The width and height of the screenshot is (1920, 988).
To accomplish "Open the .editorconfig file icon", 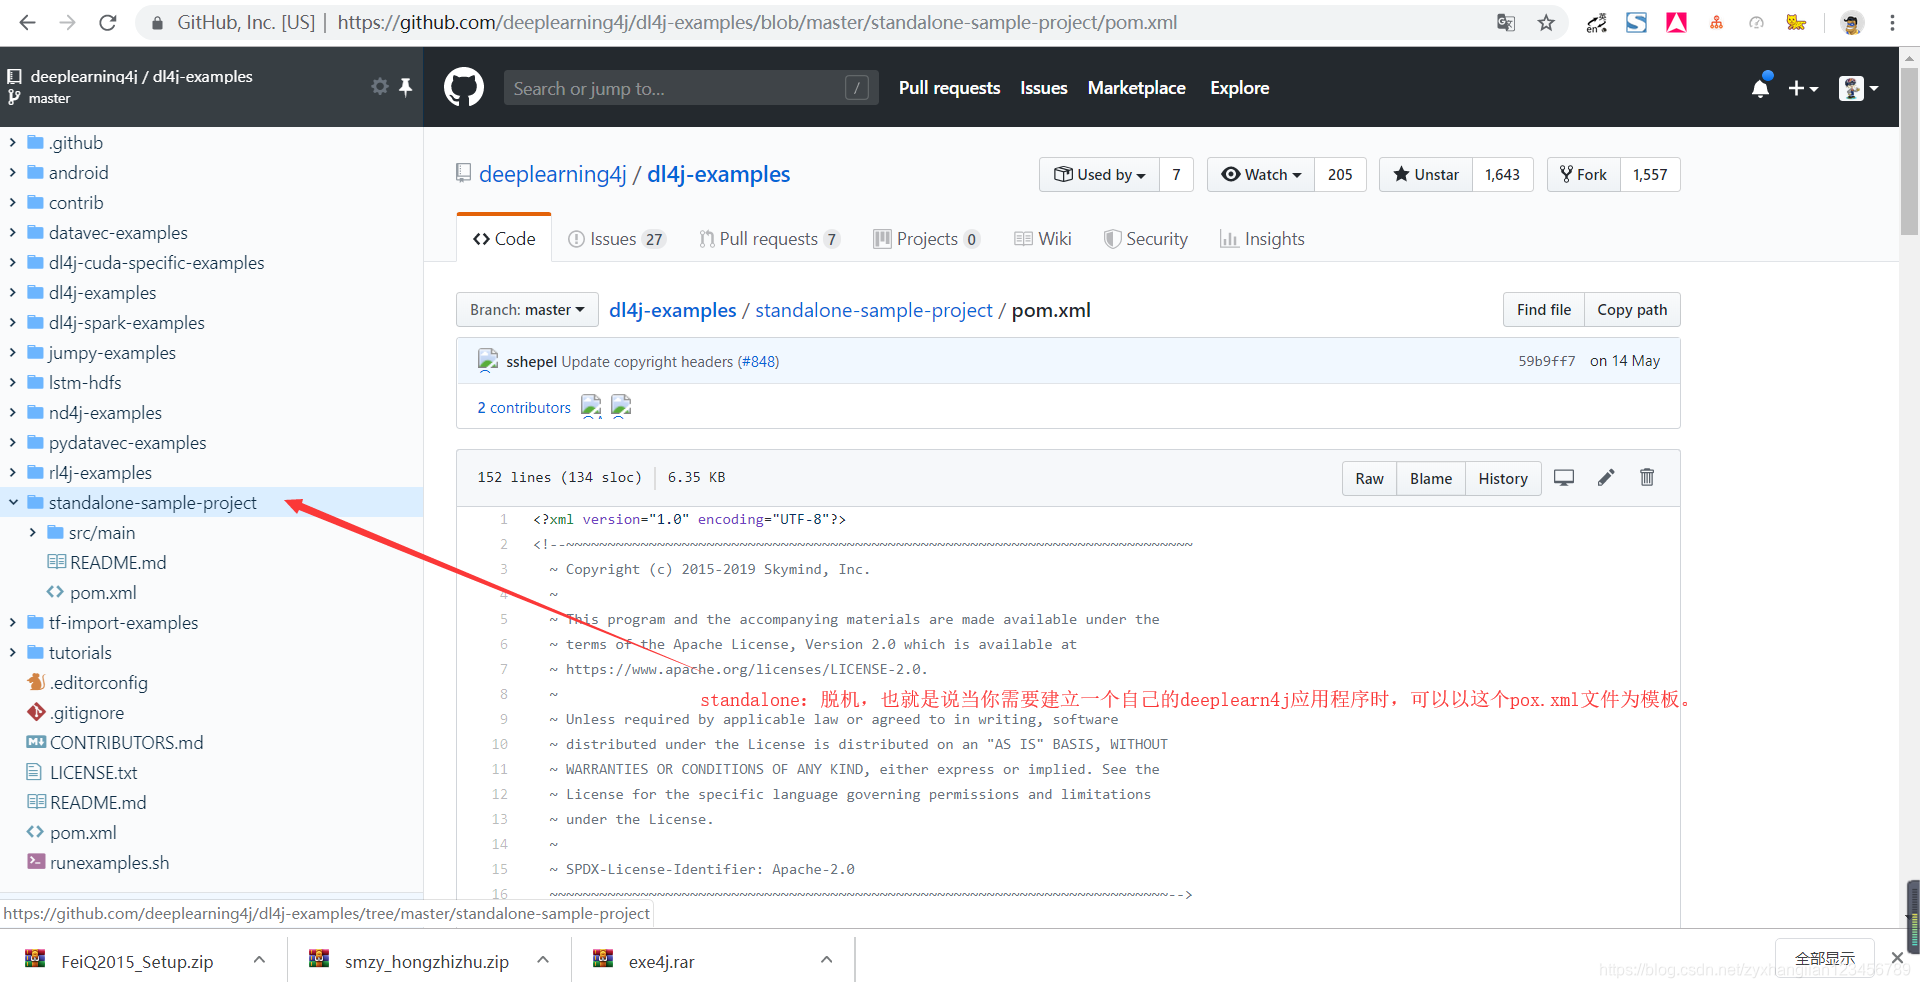I will (x=36, y=682).
